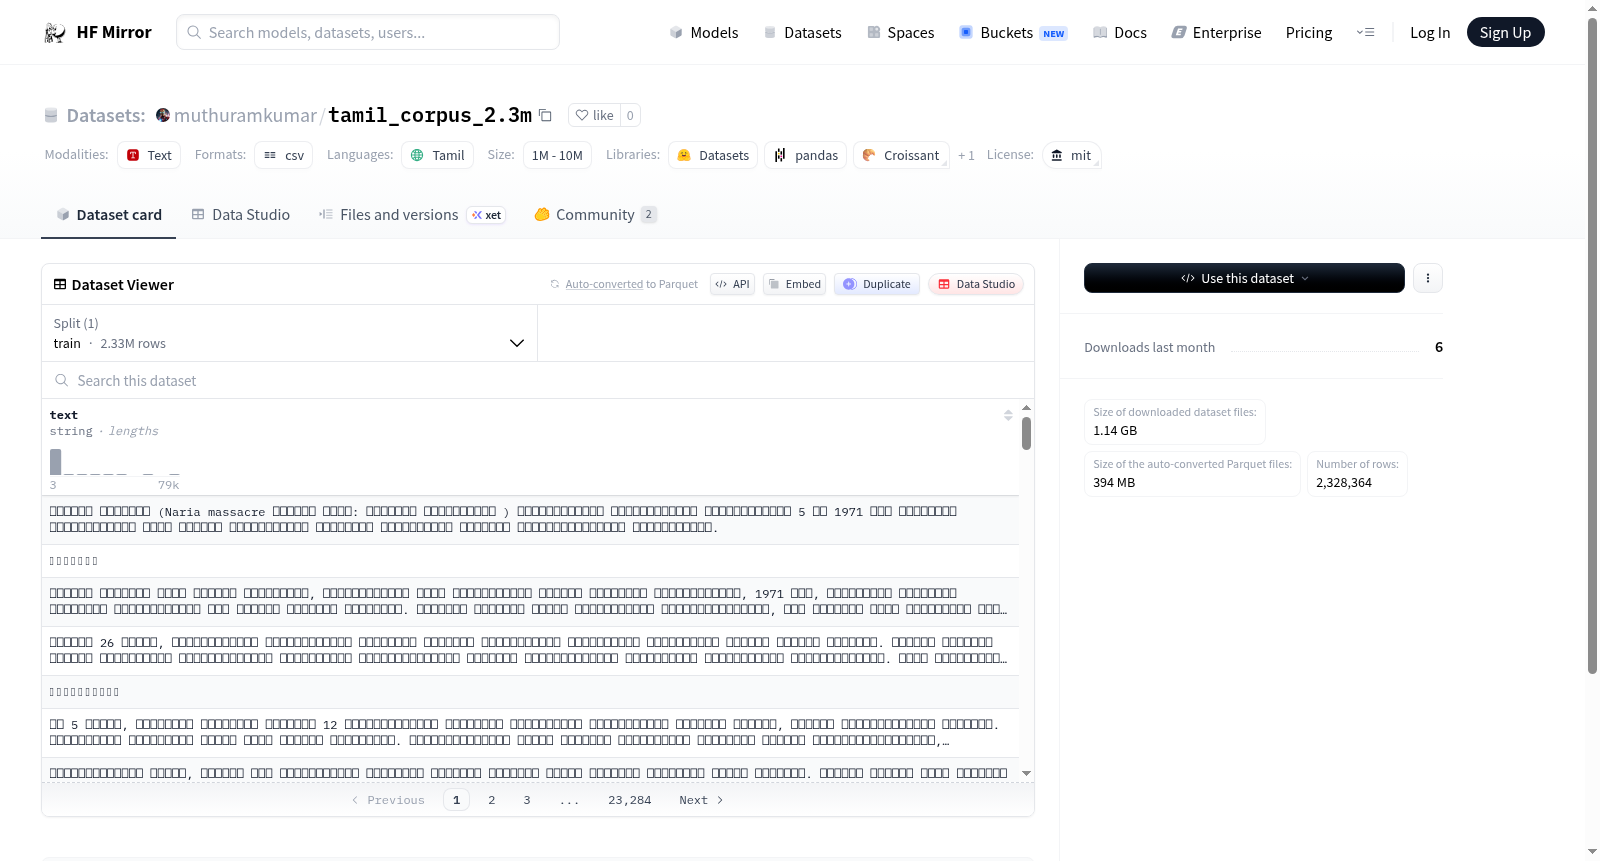Go to page 2

(x=491, y=800)
